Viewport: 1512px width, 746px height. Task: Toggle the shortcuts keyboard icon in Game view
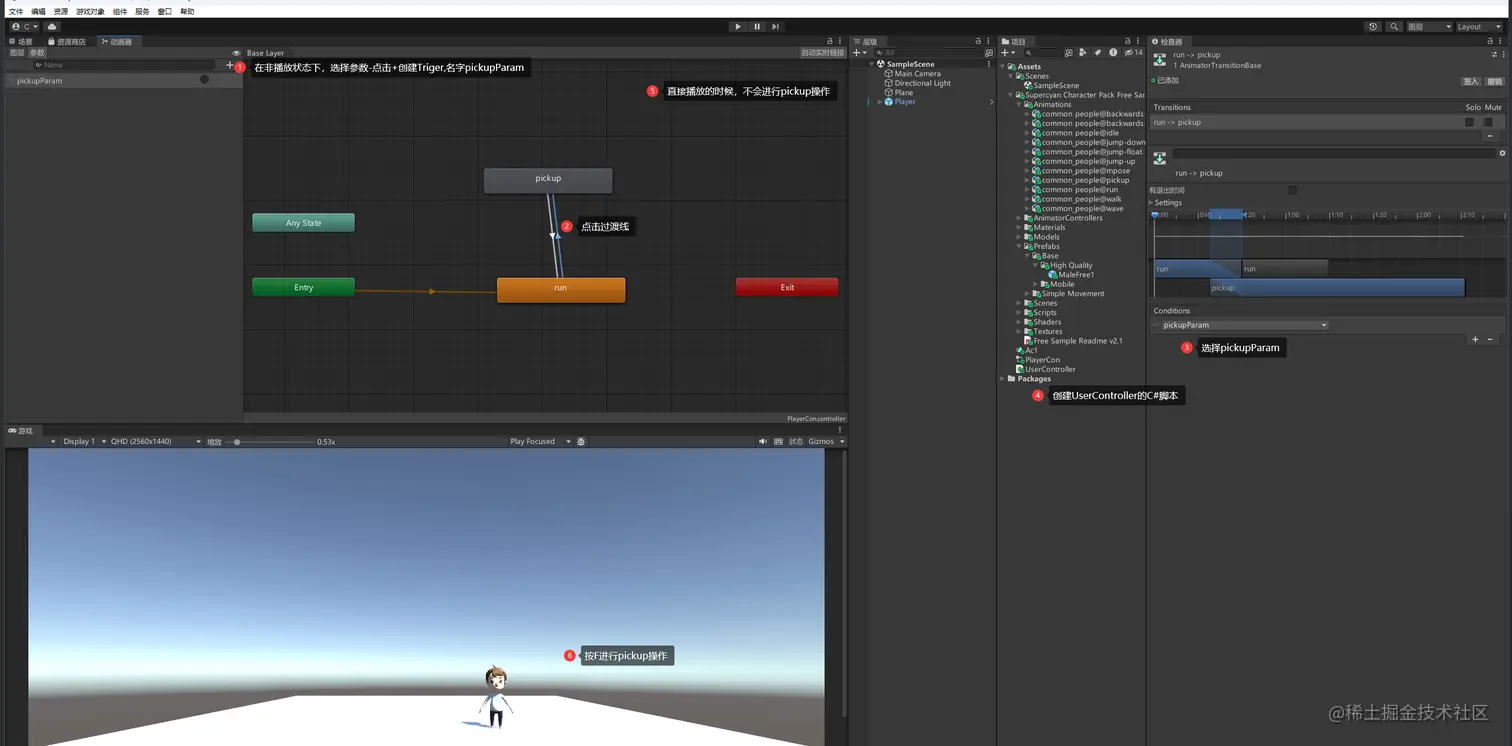(779, 441)
